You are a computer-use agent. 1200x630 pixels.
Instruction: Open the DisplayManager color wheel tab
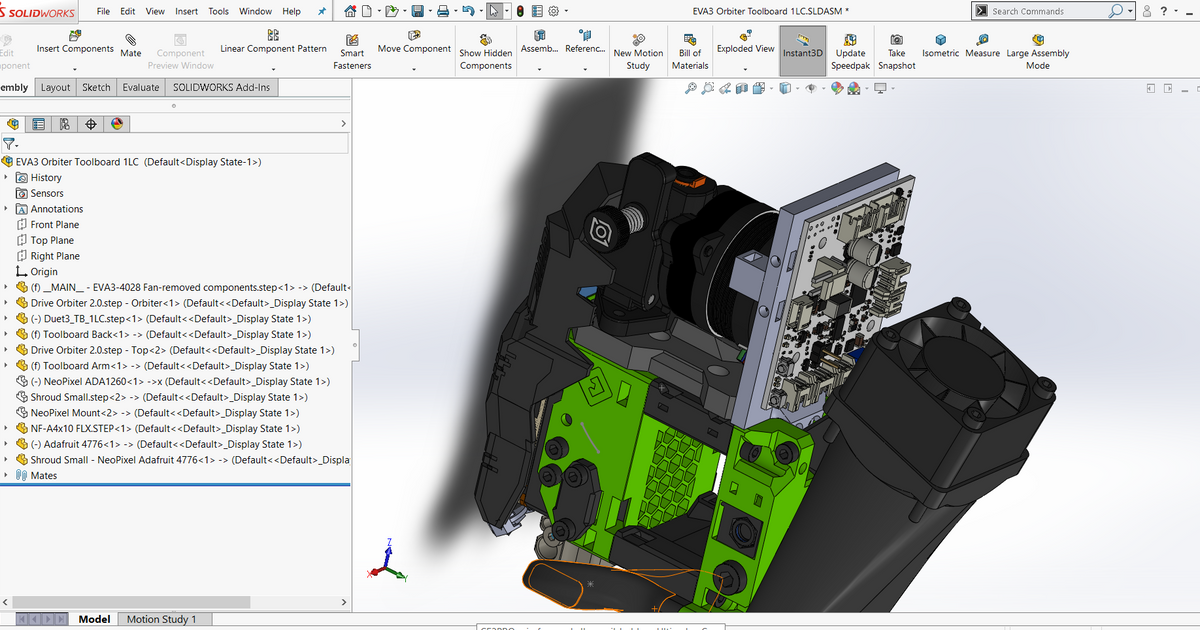click(x=117, y=124)
